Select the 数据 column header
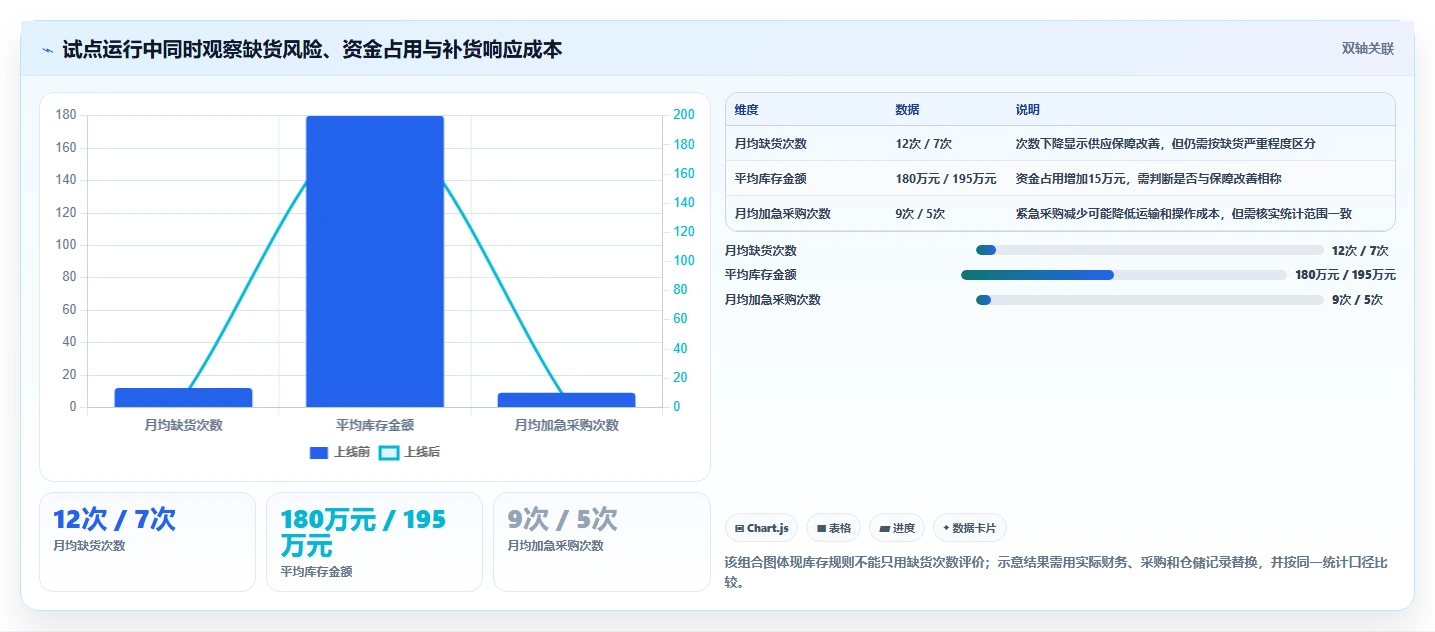Viewport: 1435px width, 632px height. [907, 110]
